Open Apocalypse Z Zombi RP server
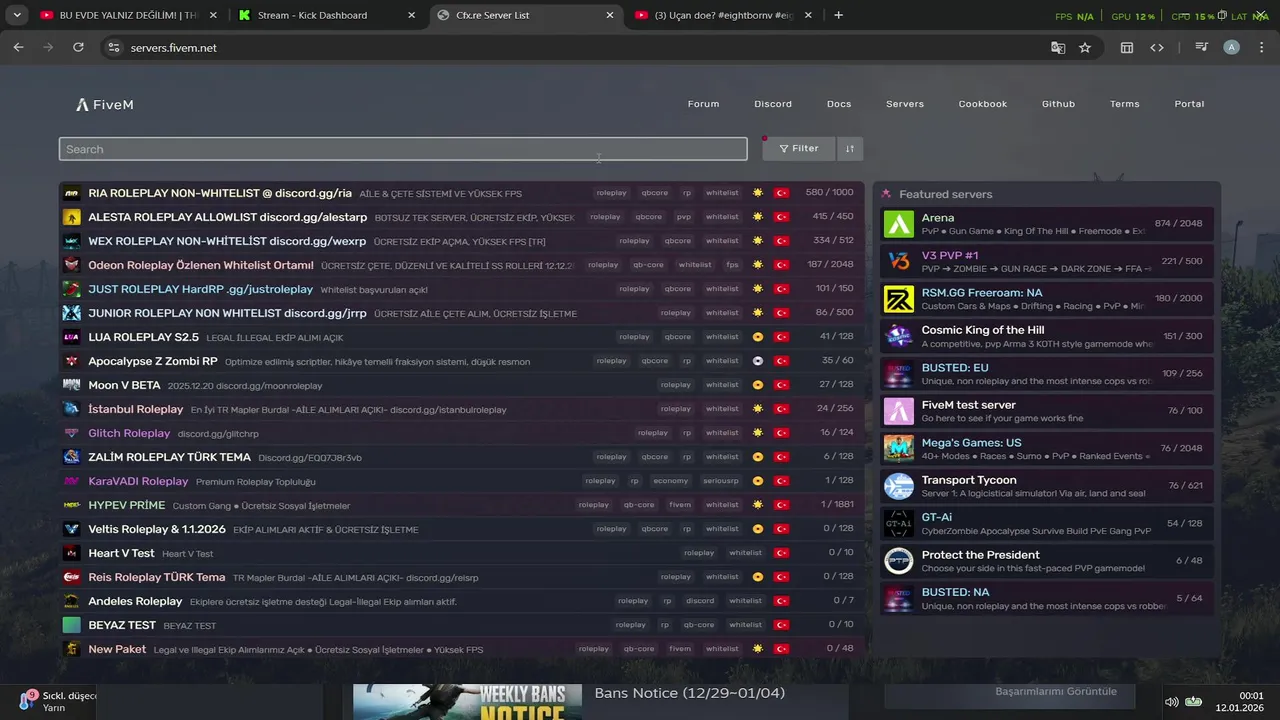The image size is (1280, 720). click(461, 361)
